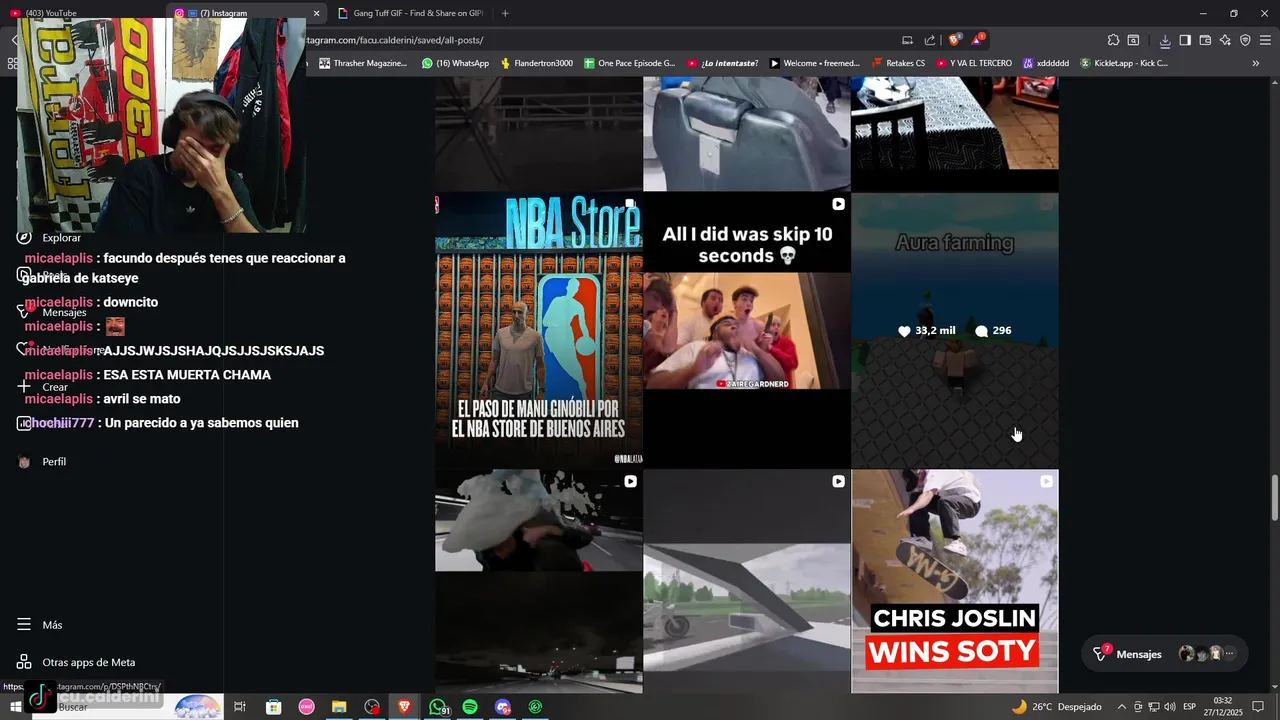
Task: Click the volume icon in system tray
Action: (1169, 707)
